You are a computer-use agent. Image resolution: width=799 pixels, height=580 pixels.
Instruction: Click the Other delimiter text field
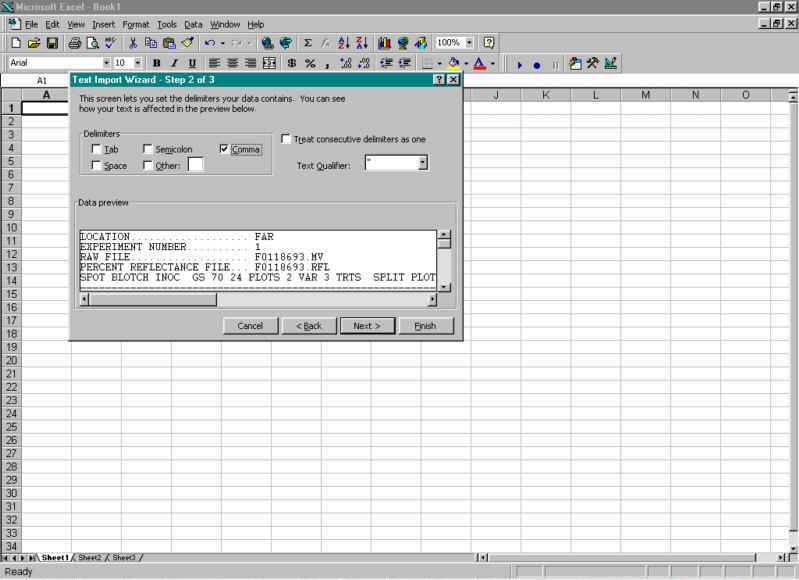196,165
